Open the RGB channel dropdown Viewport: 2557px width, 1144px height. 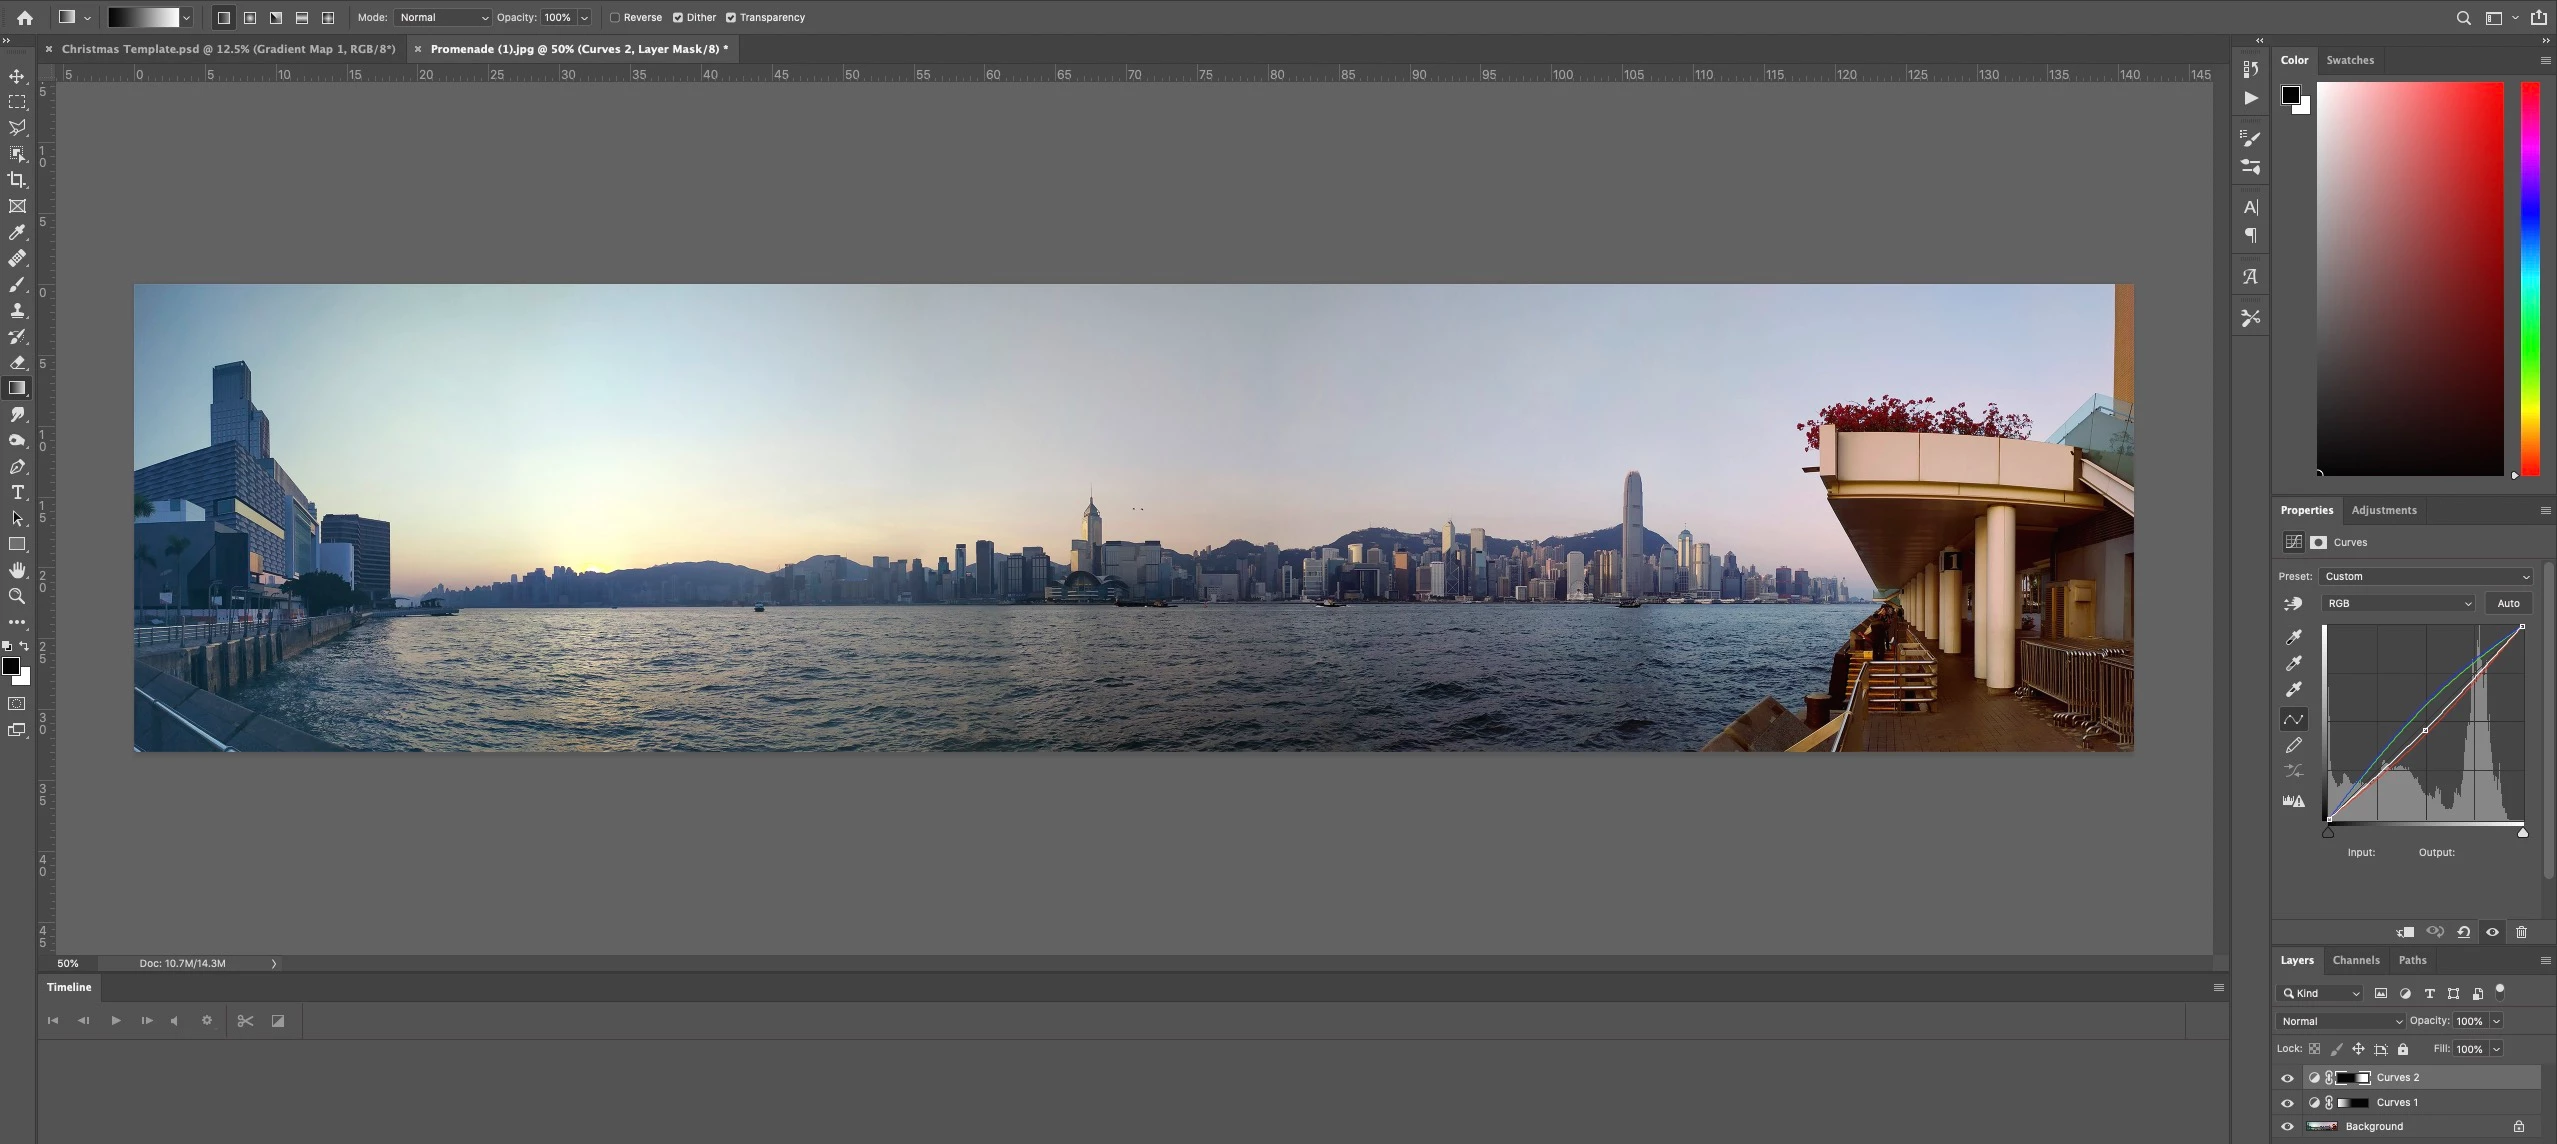coord(2398,603)
